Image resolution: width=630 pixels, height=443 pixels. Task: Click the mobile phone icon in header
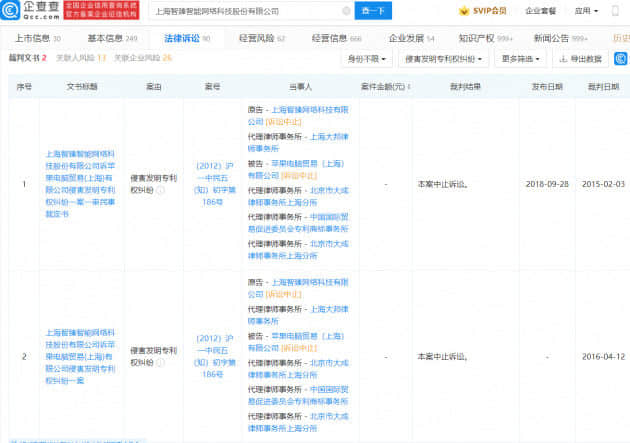(x=615, y=11)
